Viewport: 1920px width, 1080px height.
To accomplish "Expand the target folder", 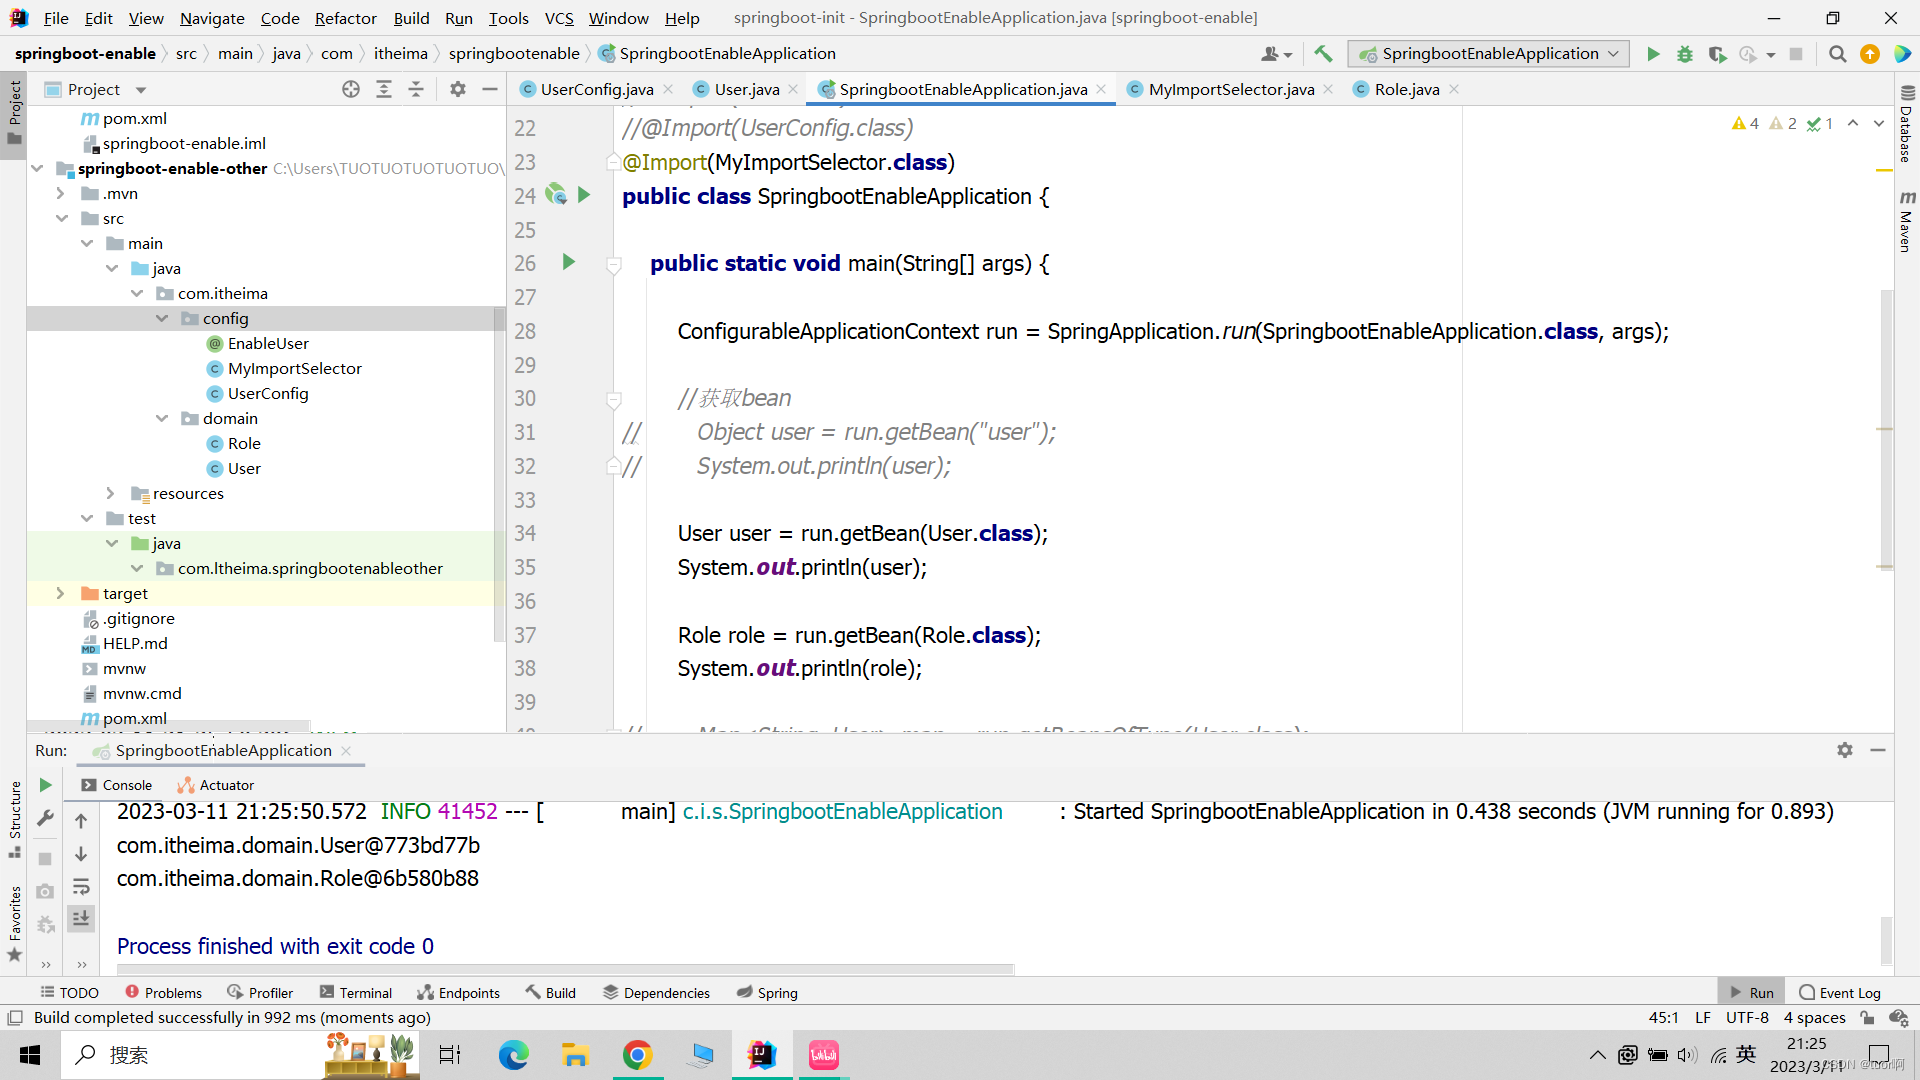I will [x=60, y=593].
